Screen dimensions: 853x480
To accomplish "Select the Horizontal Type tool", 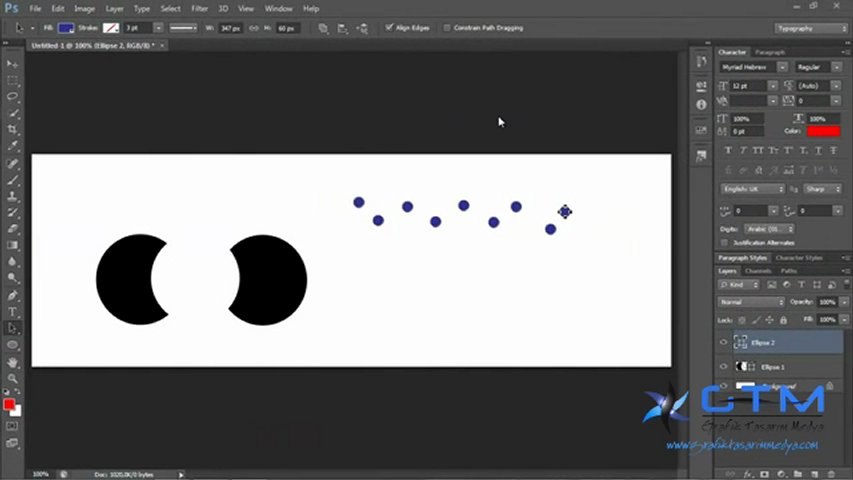I will coord(12,312).
